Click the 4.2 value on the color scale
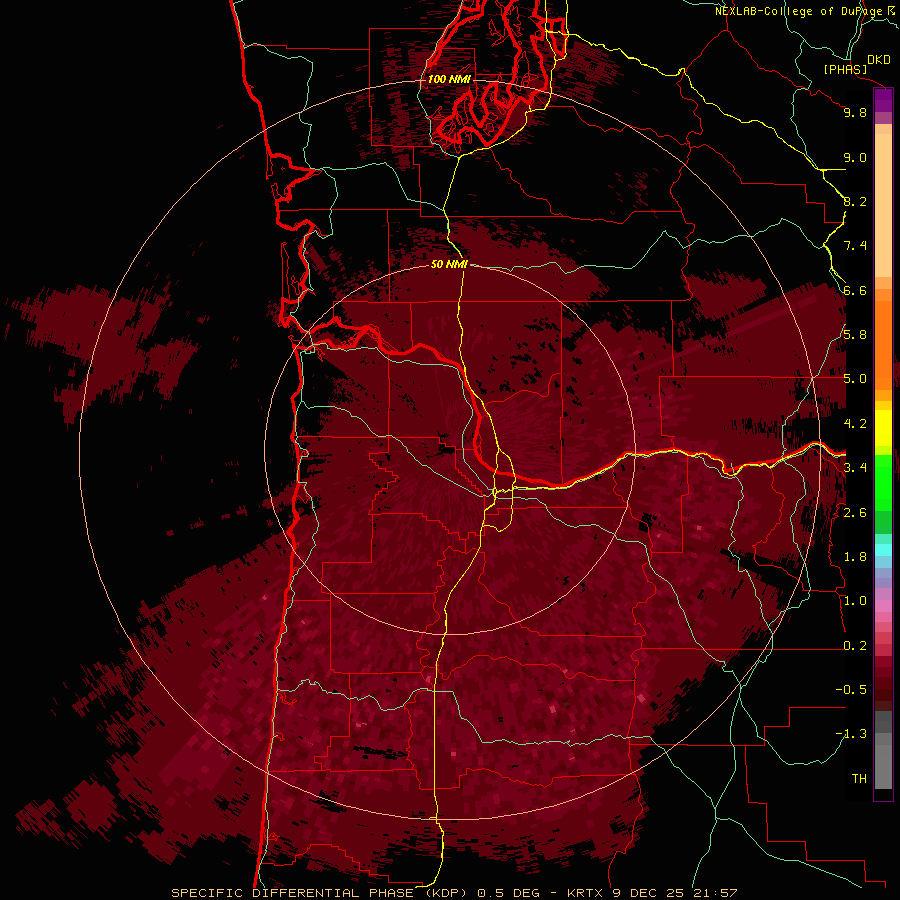 pyautogui.click(x=855, y=424)
